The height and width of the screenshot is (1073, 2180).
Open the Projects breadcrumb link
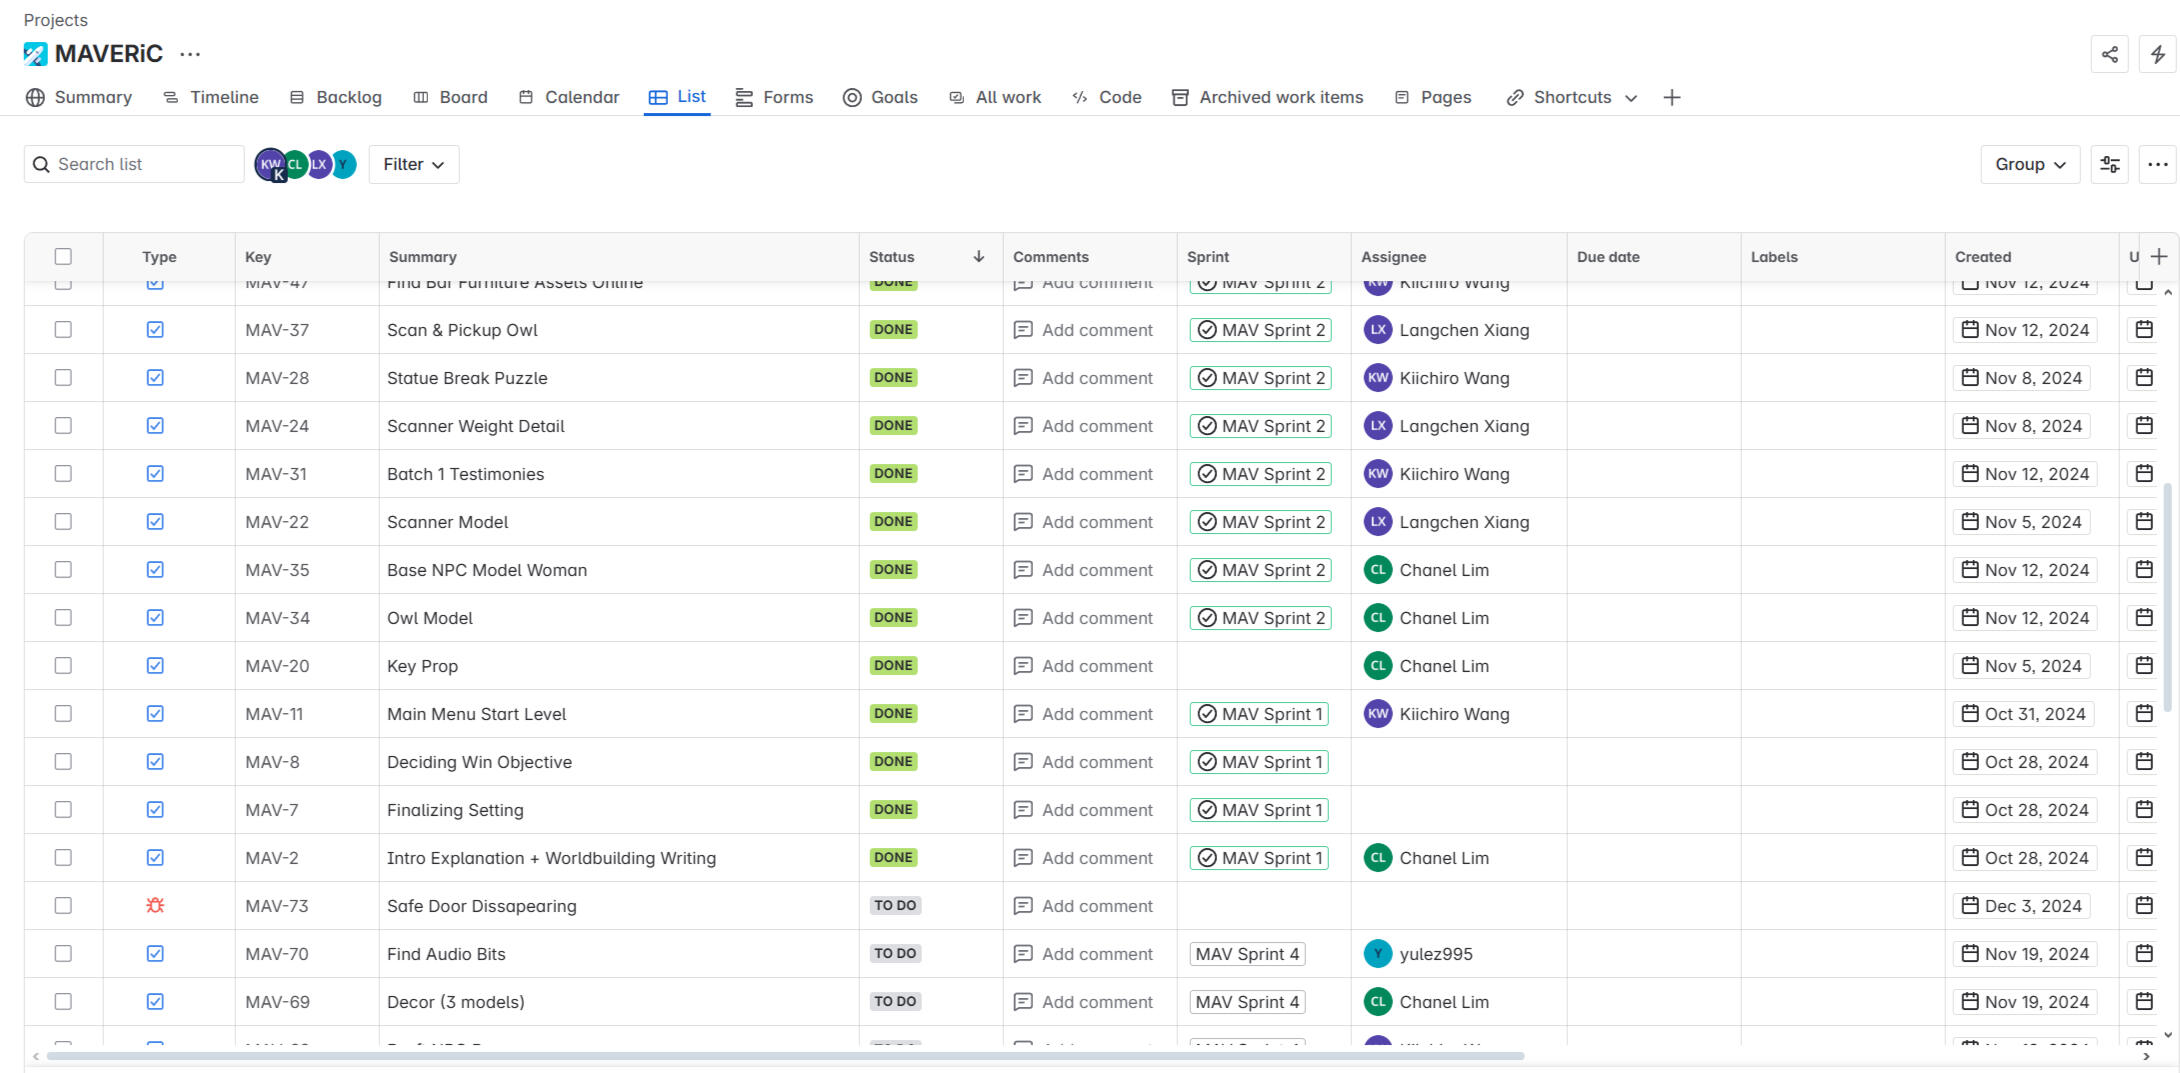[x=56, y=20]
